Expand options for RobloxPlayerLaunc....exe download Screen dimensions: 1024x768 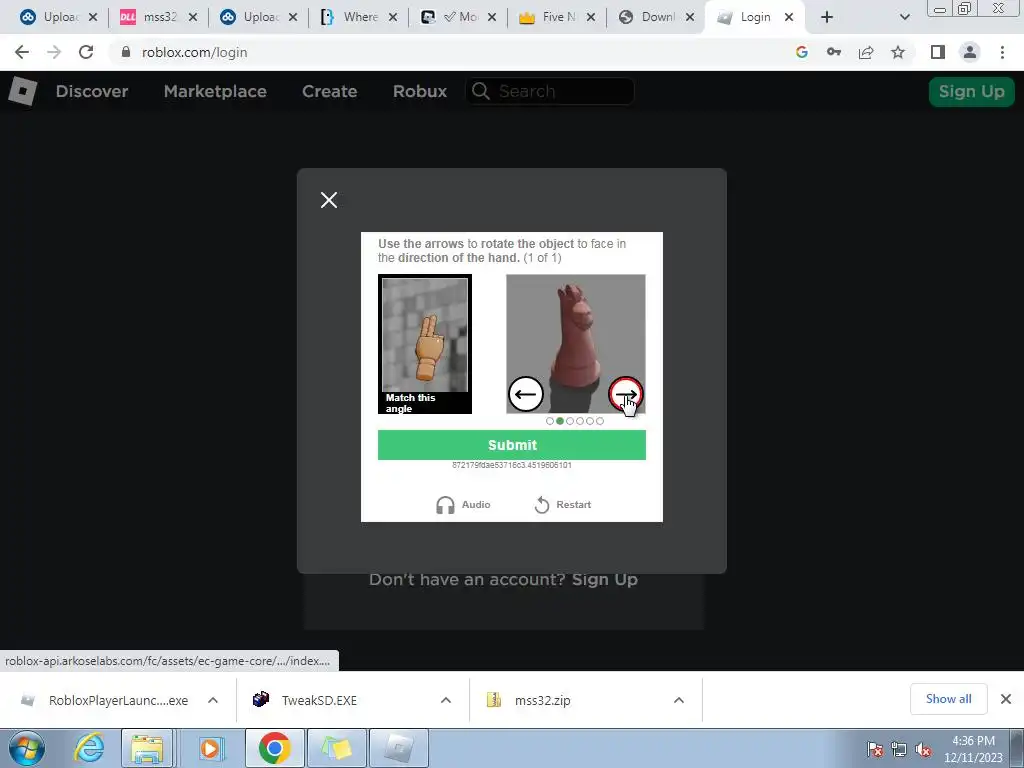[x=213, y=700]
